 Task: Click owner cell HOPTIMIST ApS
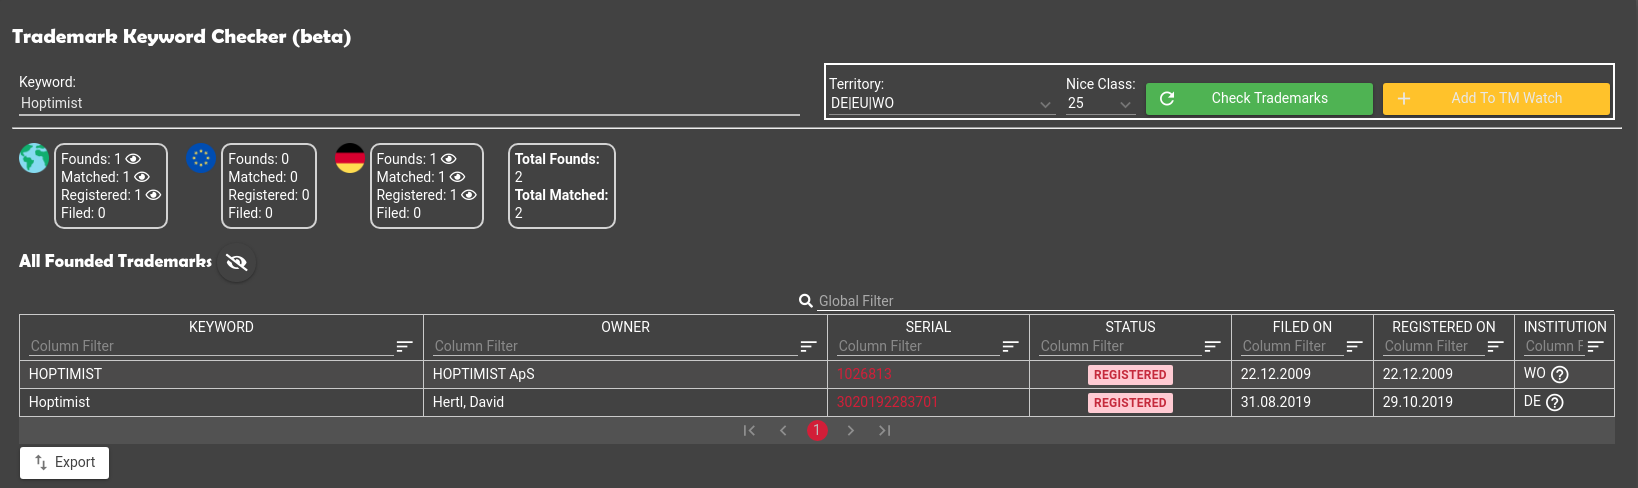(x=626, y=374)
